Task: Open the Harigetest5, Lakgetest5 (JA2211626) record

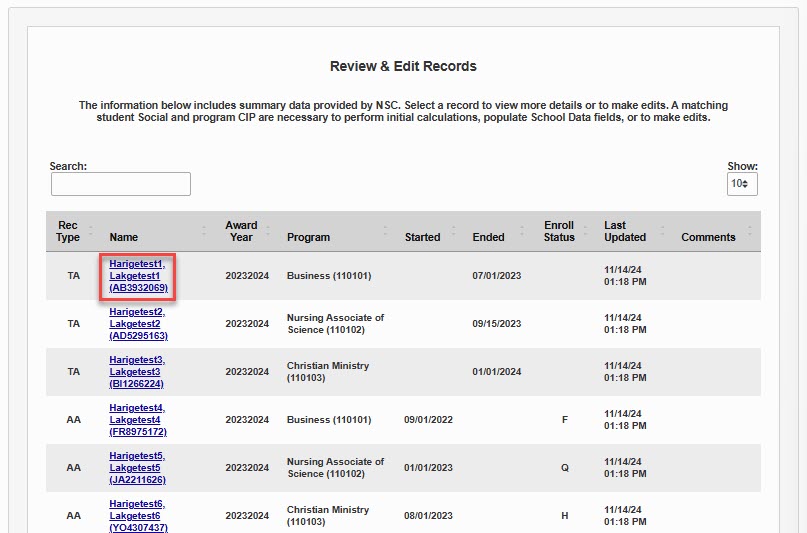Action: [x=138, y=468]
